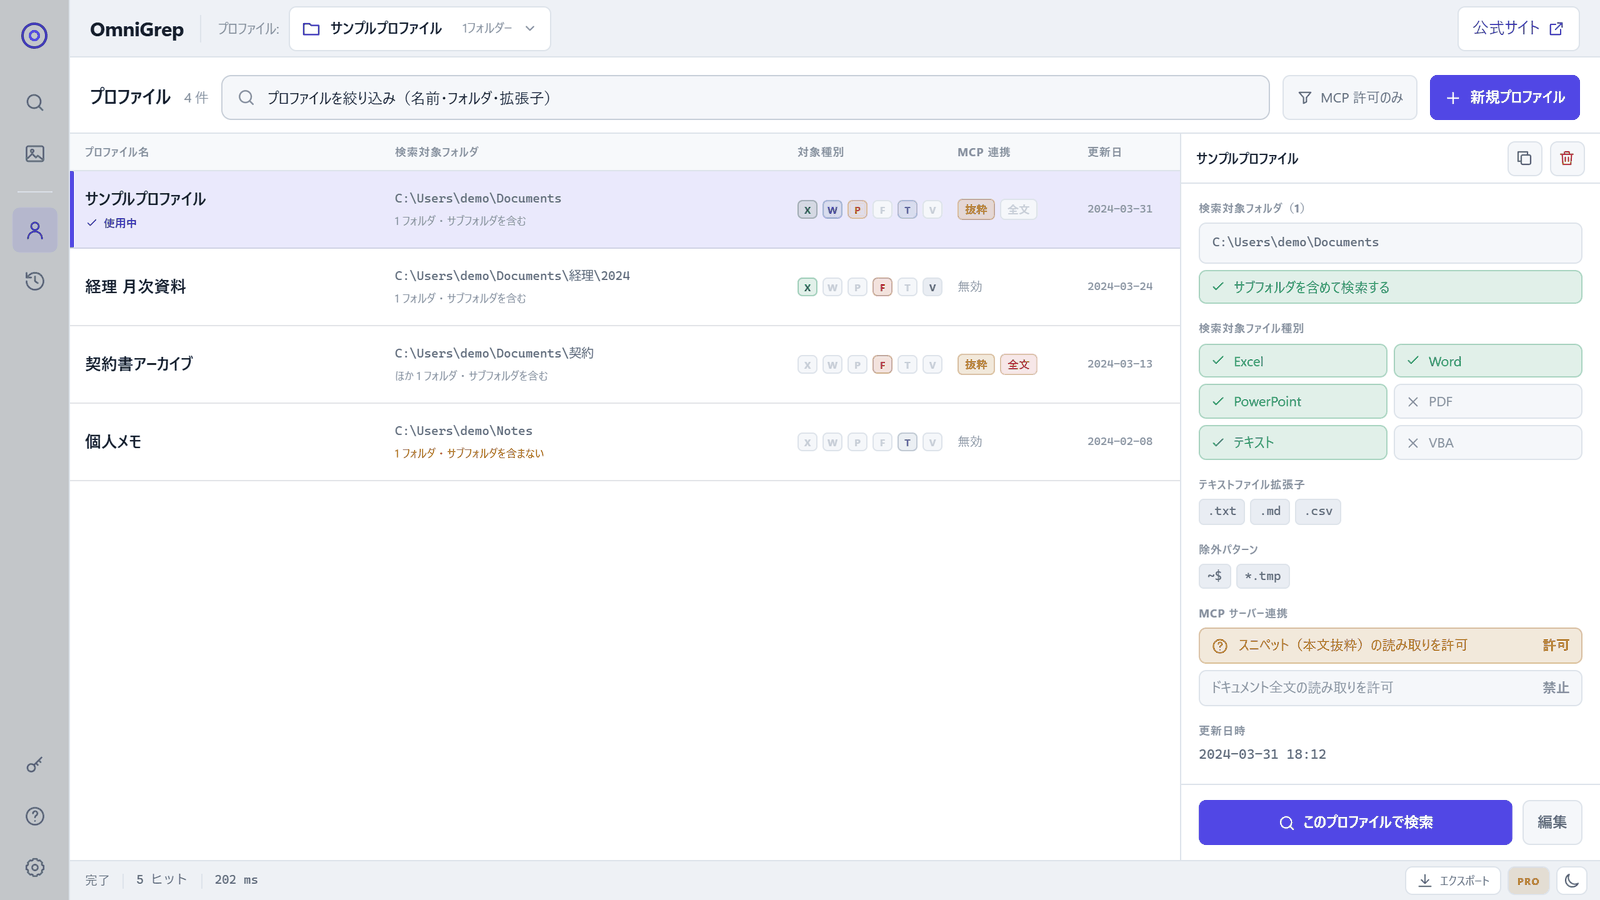The height and width of the screenshot is (900, 1600).
Task: Click T badge in 個人メモ row
Action: click(907, 442)
